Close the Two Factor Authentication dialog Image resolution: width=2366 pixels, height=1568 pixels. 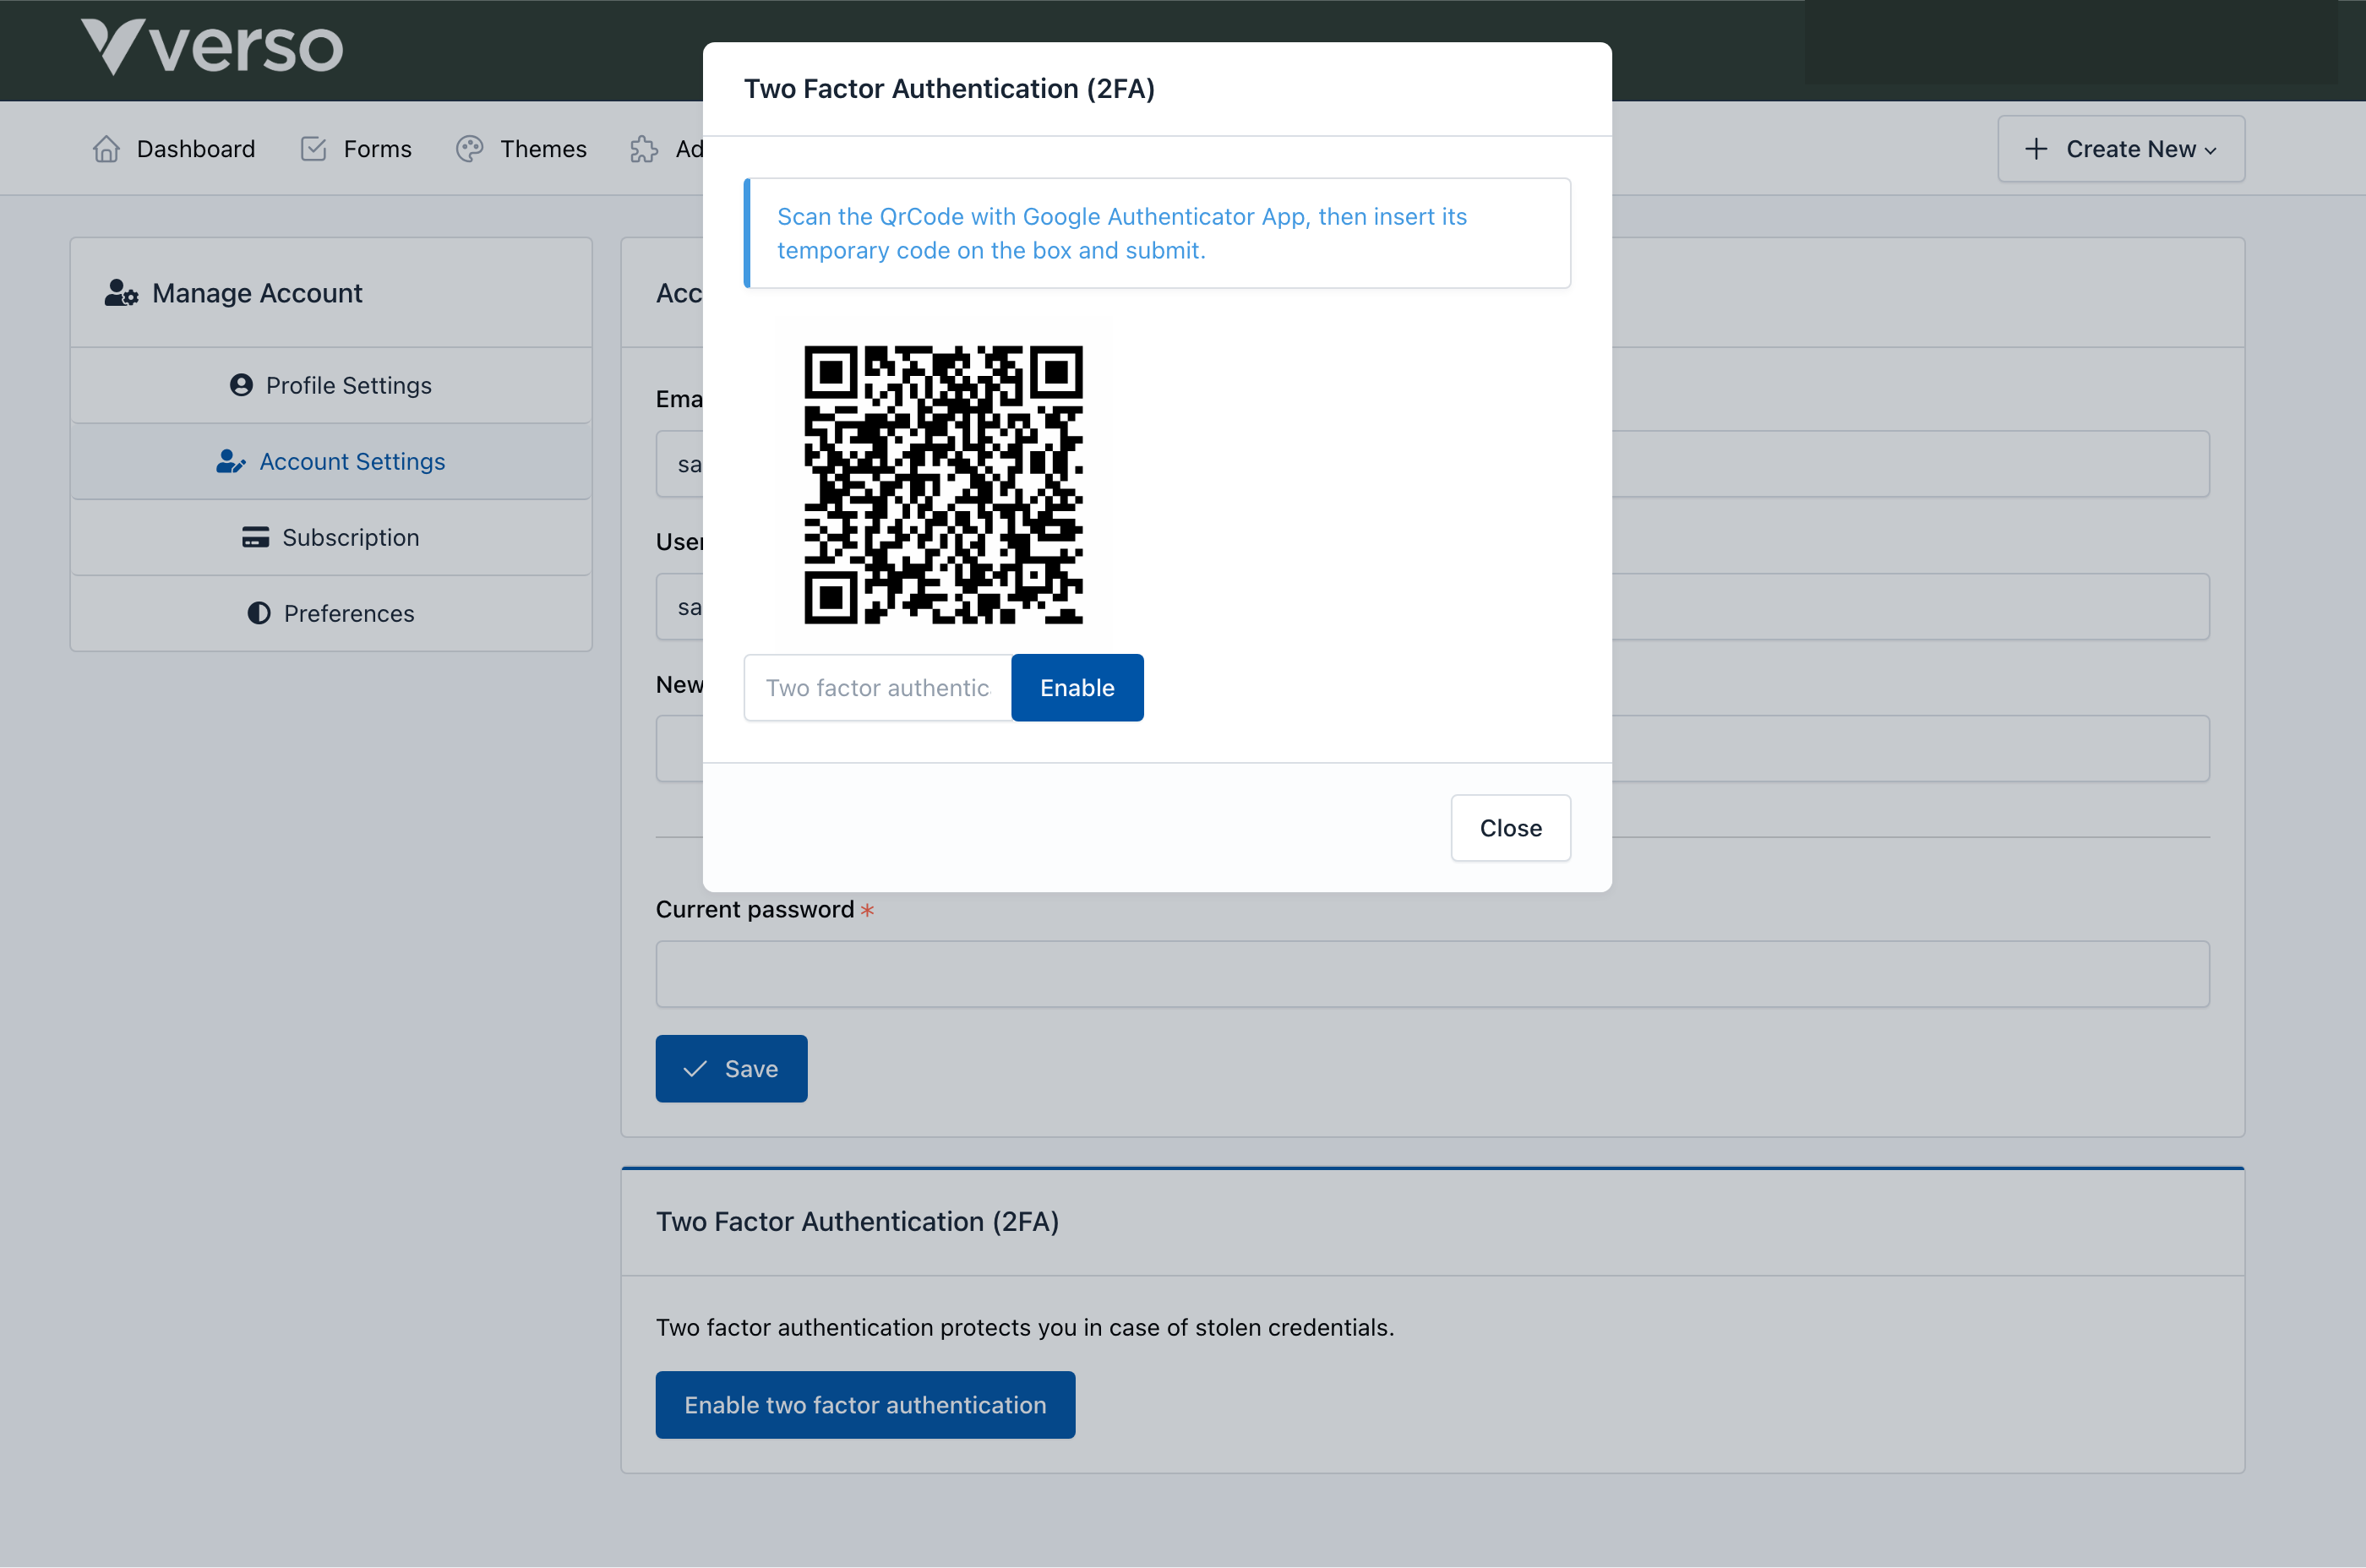coord(1510,827)
